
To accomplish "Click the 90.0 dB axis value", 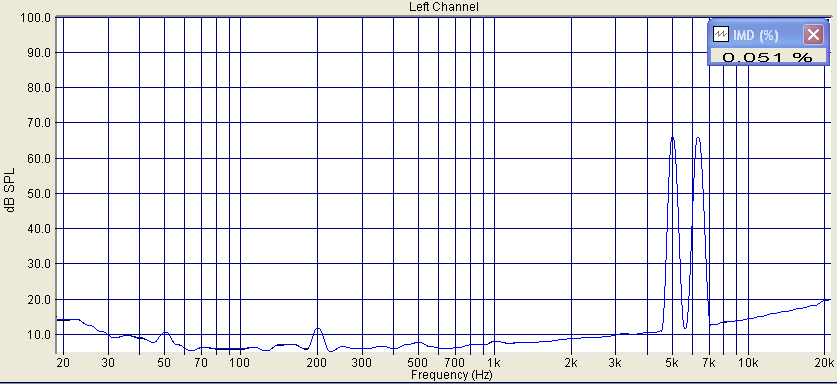I will point(38,53).
